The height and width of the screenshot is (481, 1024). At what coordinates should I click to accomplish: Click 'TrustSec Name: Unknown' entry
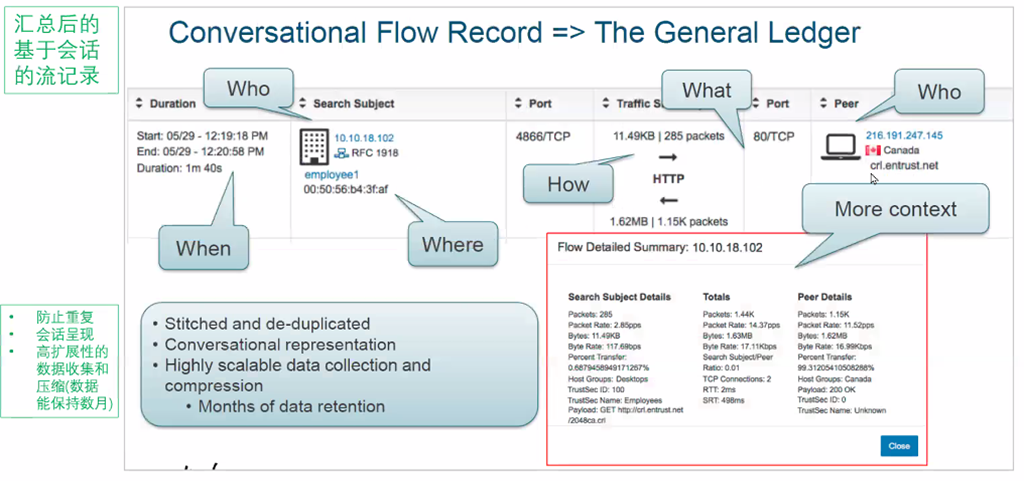[x=842, y=411]
